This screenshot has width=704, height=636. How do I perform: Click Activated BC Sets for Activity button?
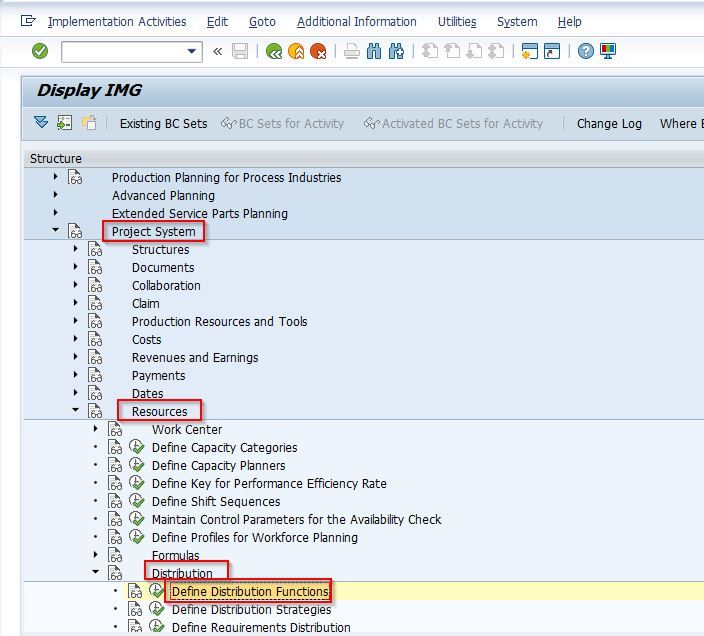(x=453, y=123)
